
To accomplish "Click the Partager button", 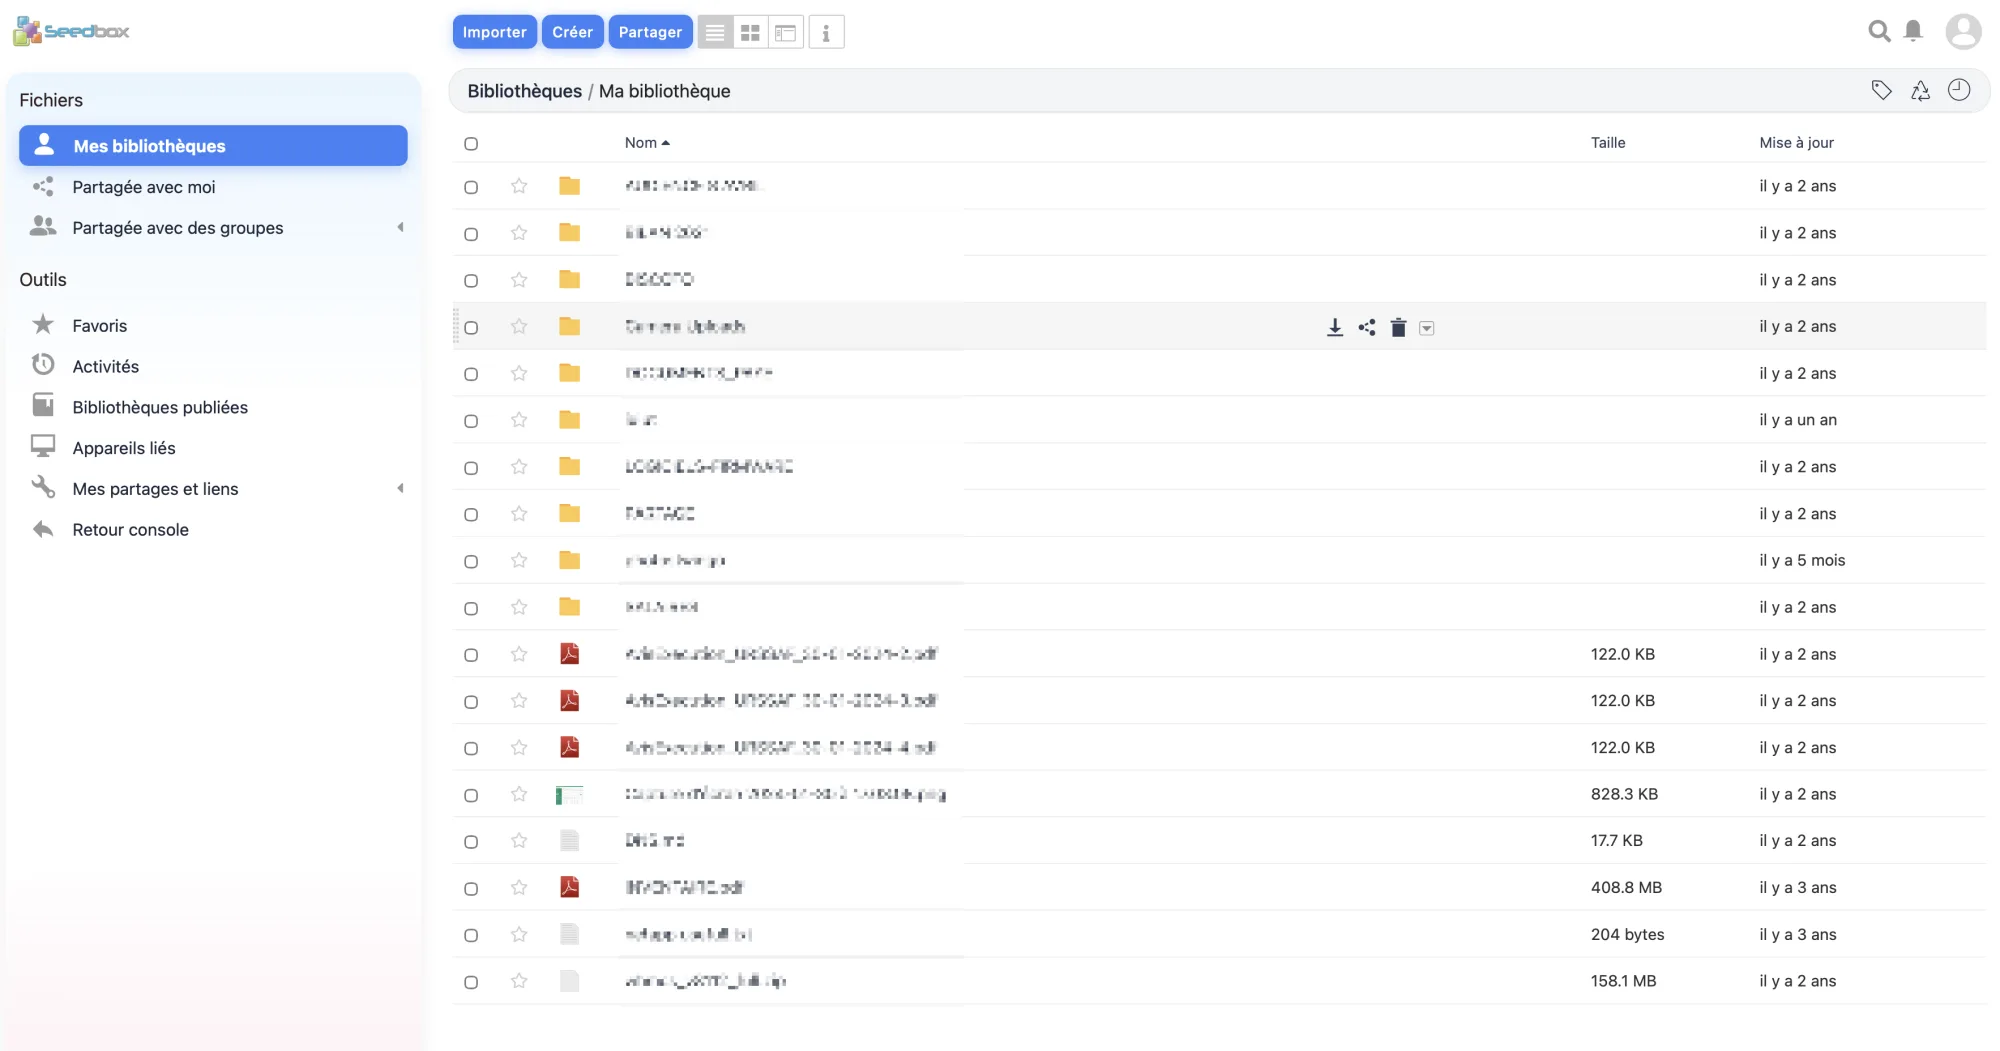I will coord(650,32).
